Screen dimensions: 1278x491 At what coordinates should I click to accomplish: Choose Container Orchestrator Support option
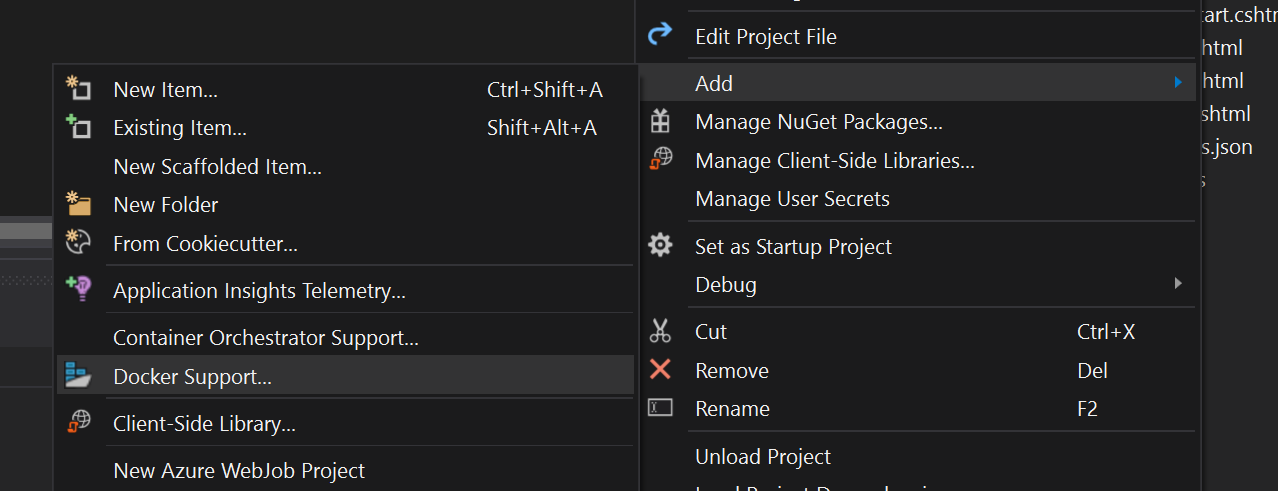(x=265, y=338)
